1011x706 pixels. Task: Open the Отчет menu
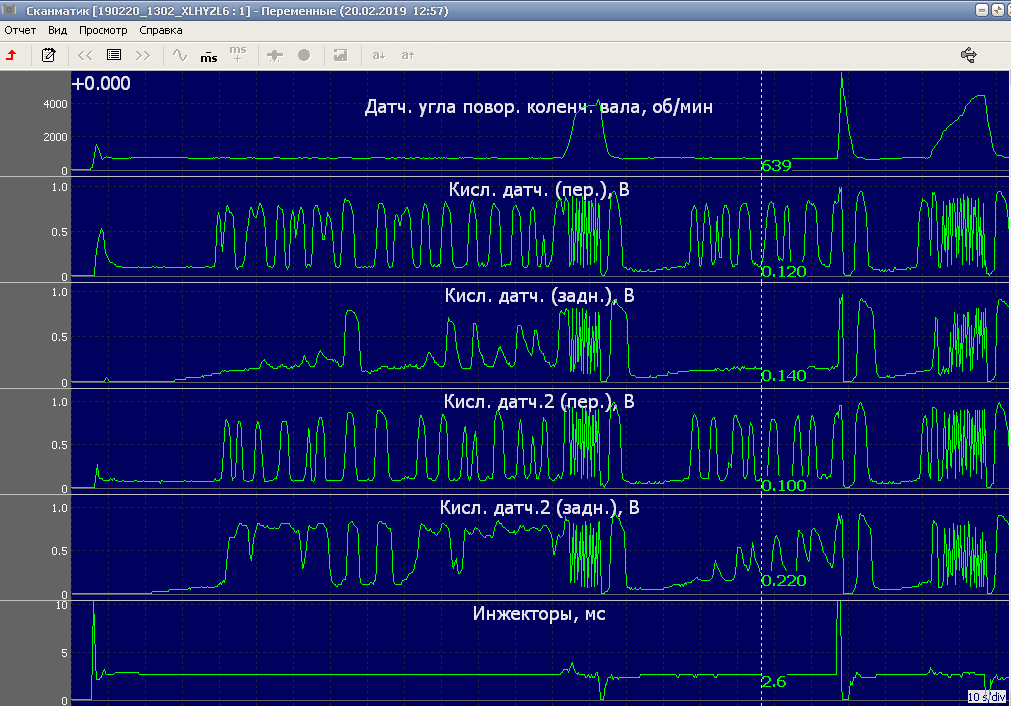click(x=20, y=31)
